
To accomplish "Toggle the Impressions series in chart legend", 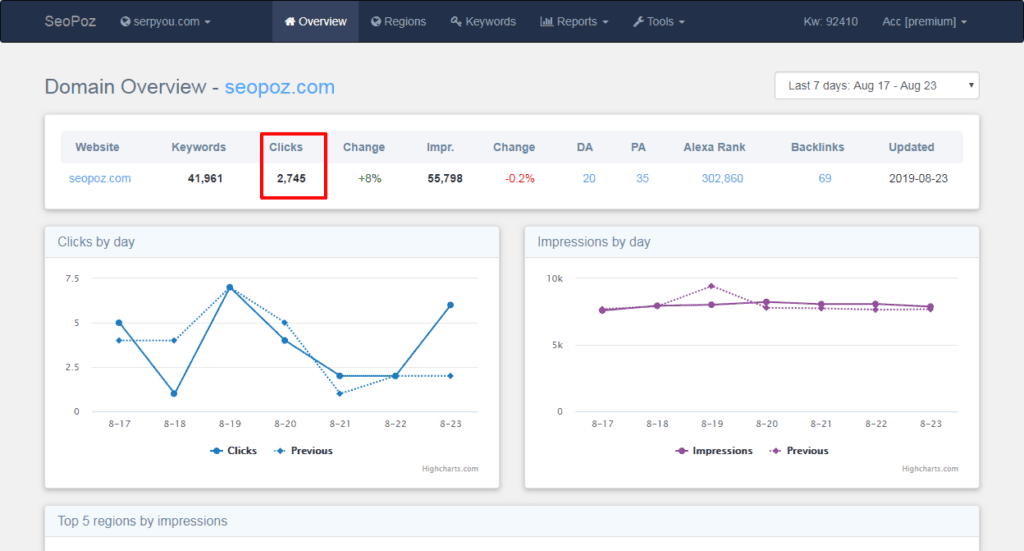I will (x=714, y=450).
